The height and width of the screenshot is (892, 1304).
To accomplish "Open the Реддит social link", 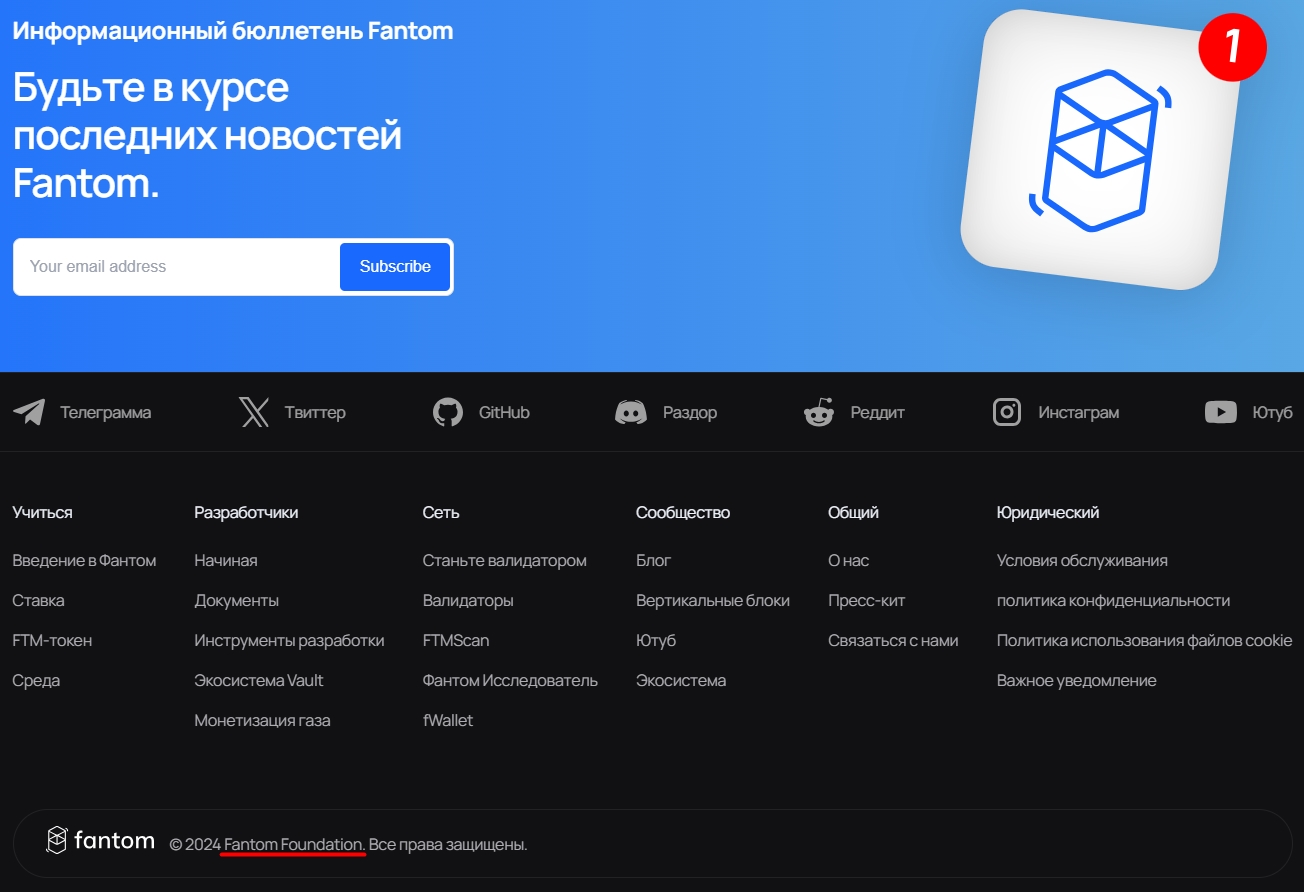I will click(878, 413).
